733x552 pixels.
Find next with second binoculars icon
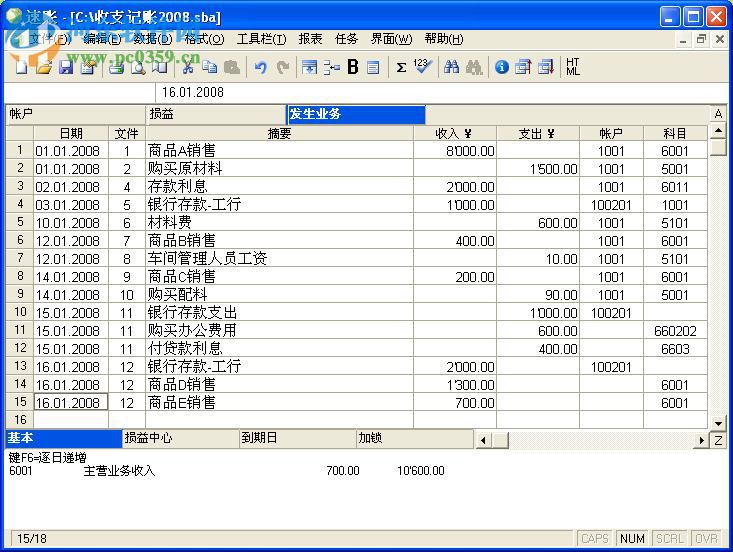click(x=474, y=67)
